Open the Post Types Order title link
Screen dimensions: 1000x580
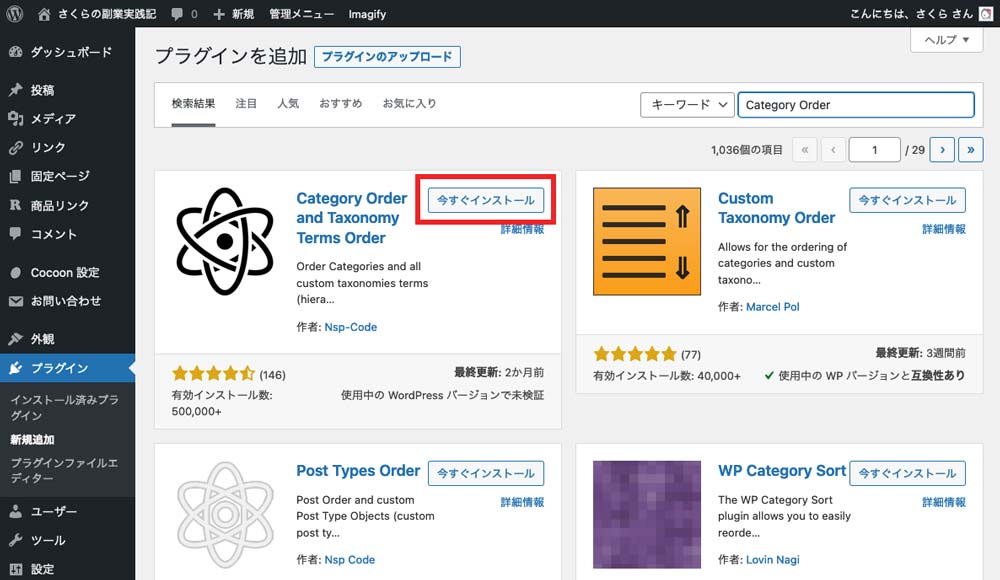[x=358, y=471]
